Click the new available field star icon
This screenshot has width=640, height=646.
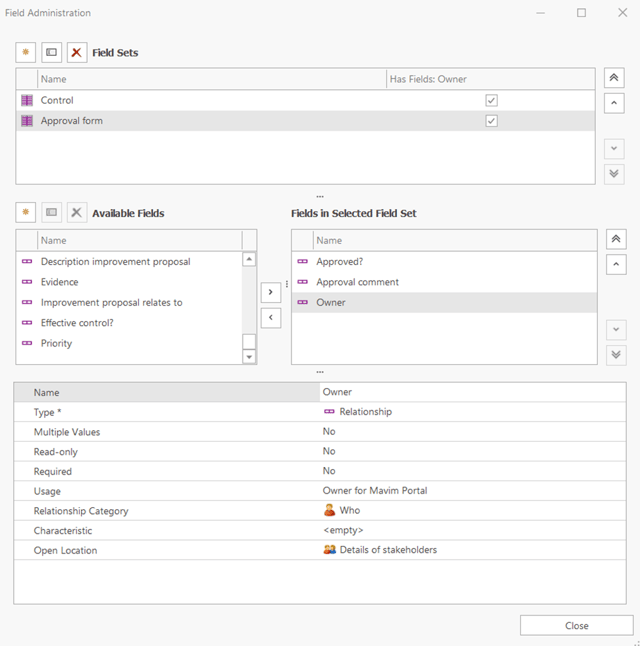pyautogui.click(x=26, y=213)
